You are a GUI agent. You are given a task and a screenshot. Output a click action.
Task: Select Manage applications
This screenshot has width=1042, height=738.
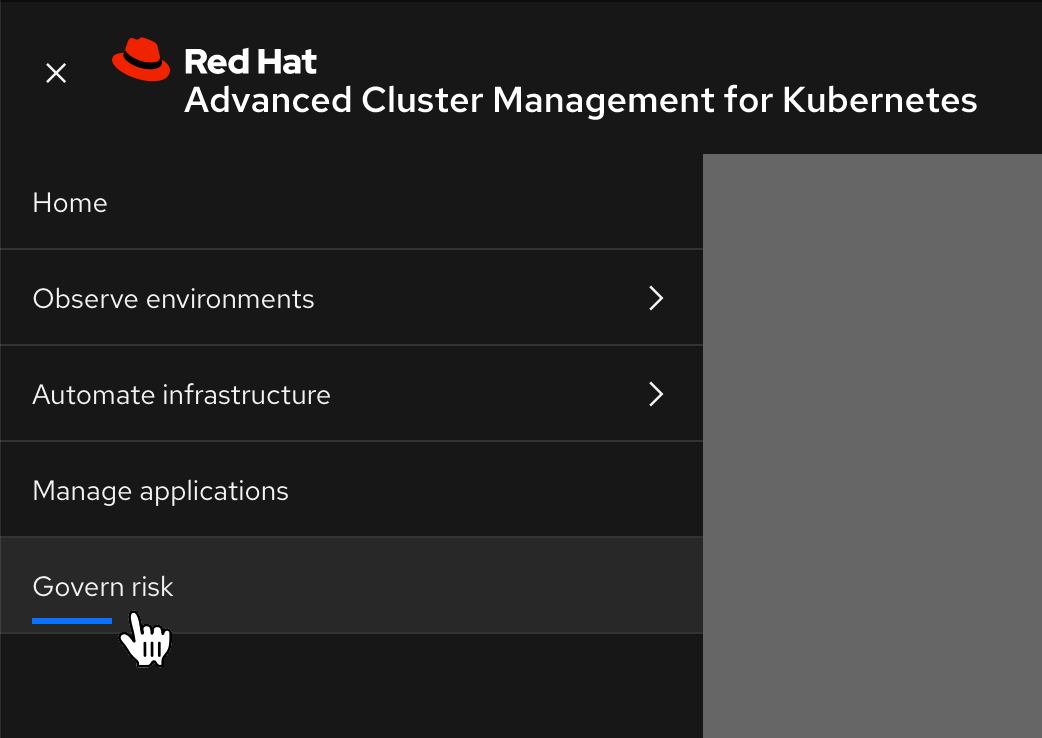(160, 490)
